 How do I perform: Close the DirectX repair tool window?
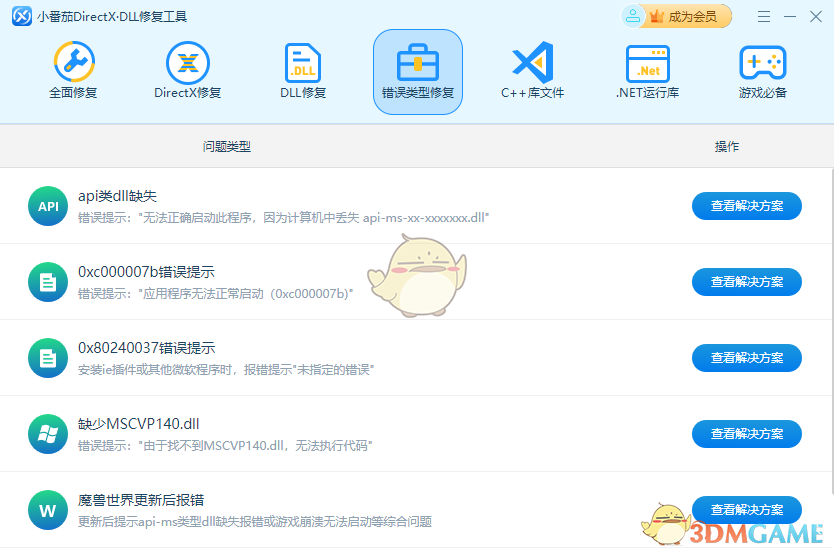[816, 16]
